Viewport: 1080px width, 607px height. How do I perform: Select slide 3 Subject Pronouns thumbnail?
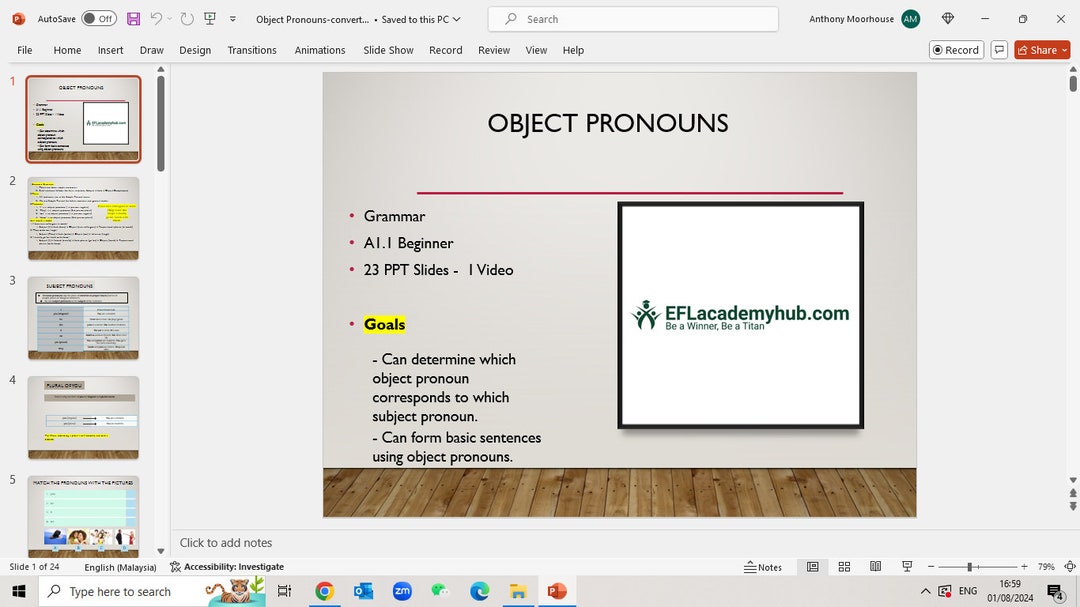83,317
